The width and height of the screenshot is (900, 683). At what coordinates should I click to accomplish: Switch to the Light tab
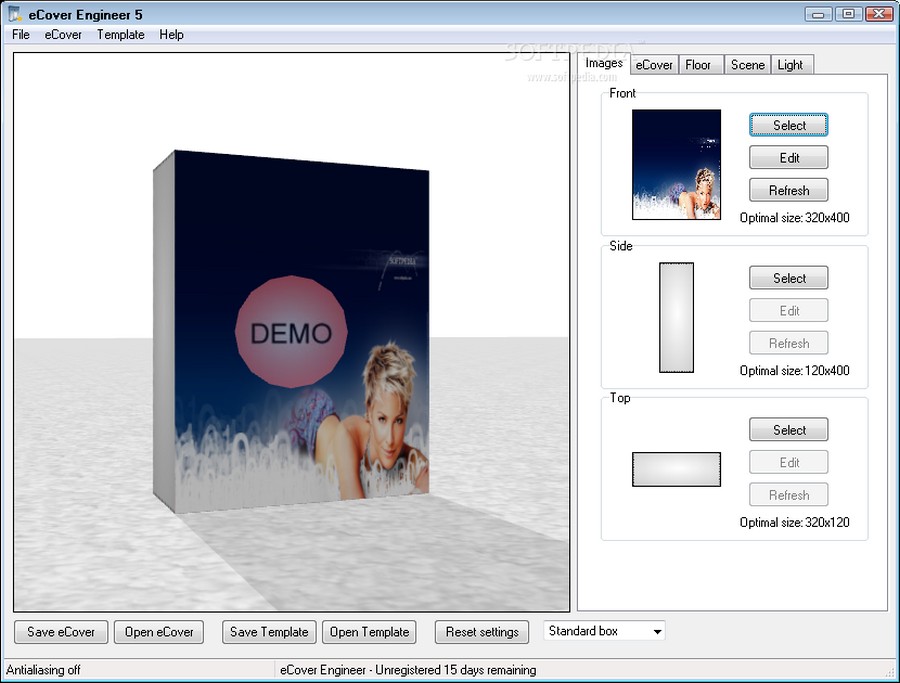(790, 65)
